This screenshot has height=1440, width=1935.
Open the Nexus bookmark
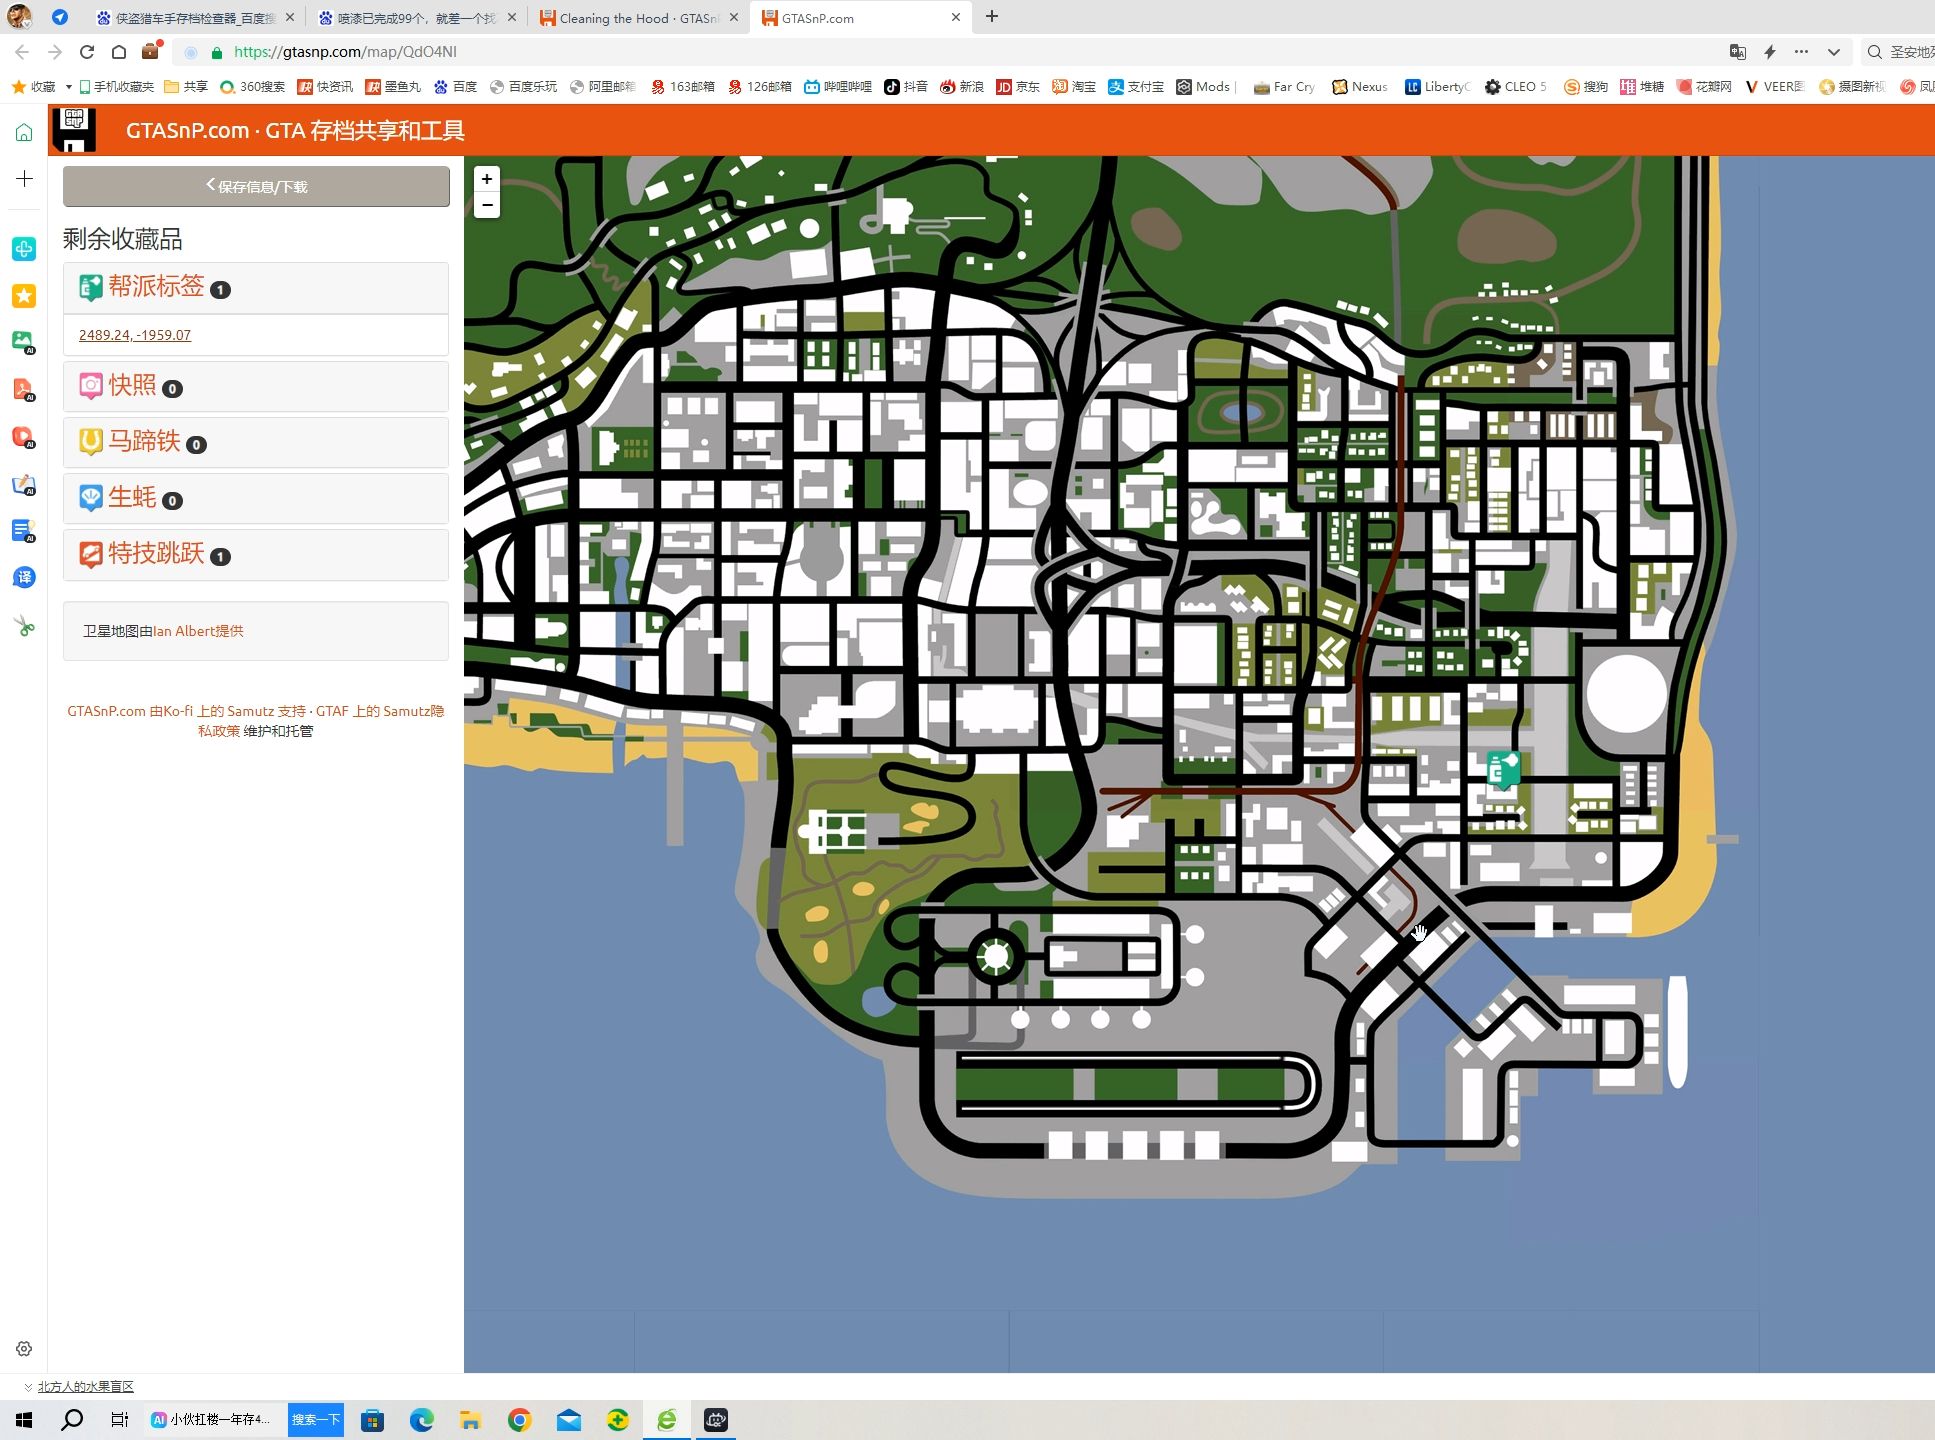coord(1360,87)
